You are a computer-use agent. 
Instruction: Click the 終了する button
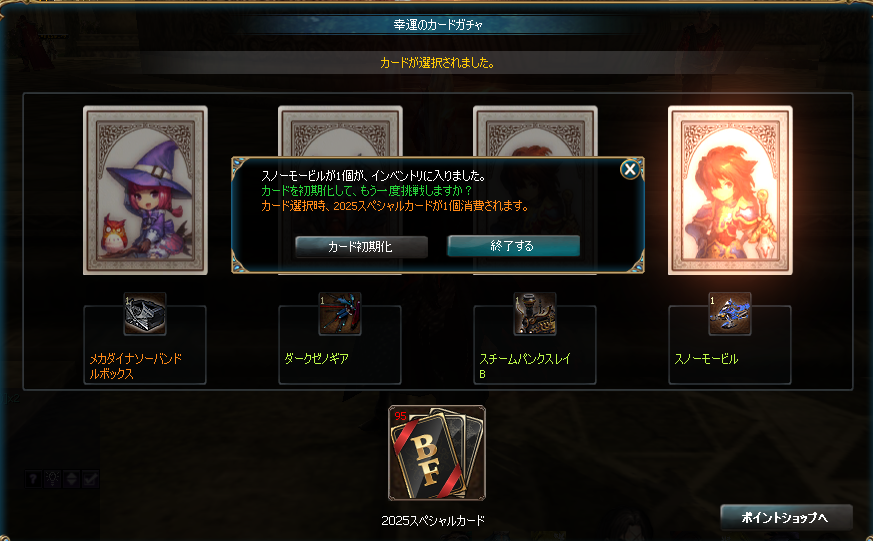coord(513,245)
